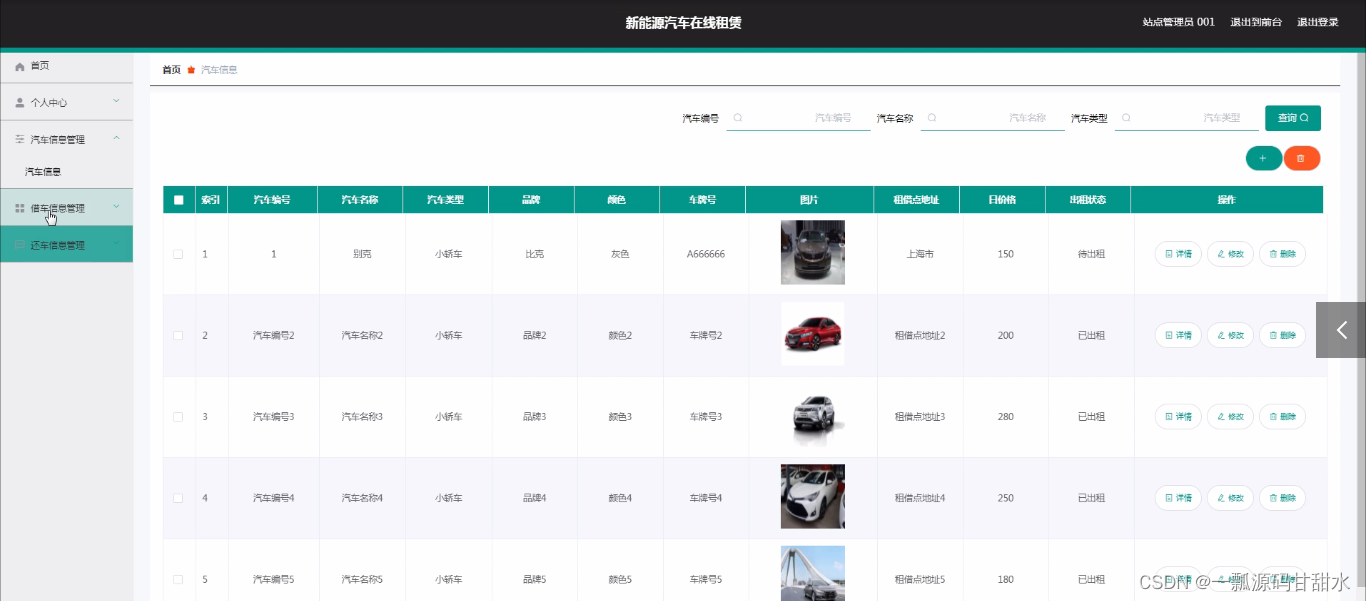Click 修改 for the 汽车编号4 row

coord(1230,497)
